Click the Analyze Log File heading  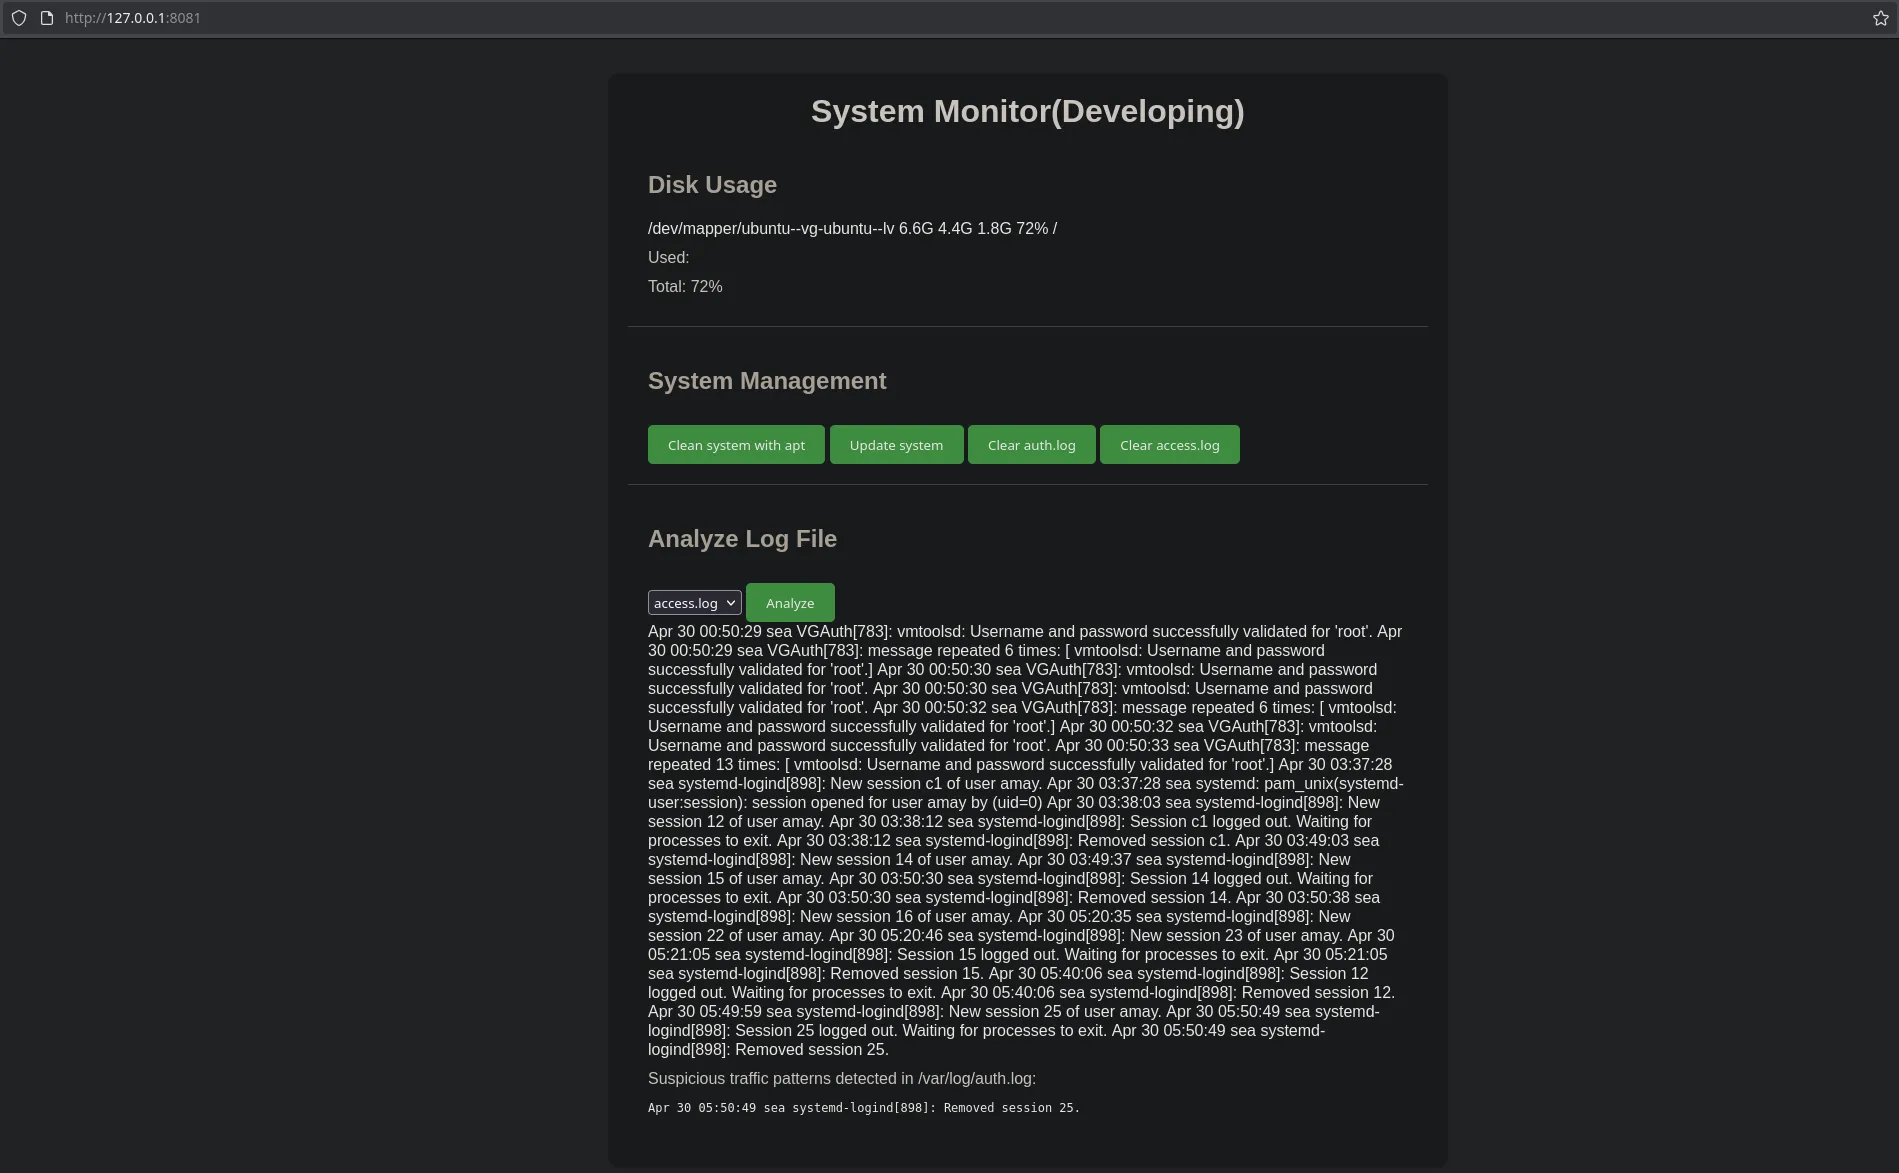point(742,539)
